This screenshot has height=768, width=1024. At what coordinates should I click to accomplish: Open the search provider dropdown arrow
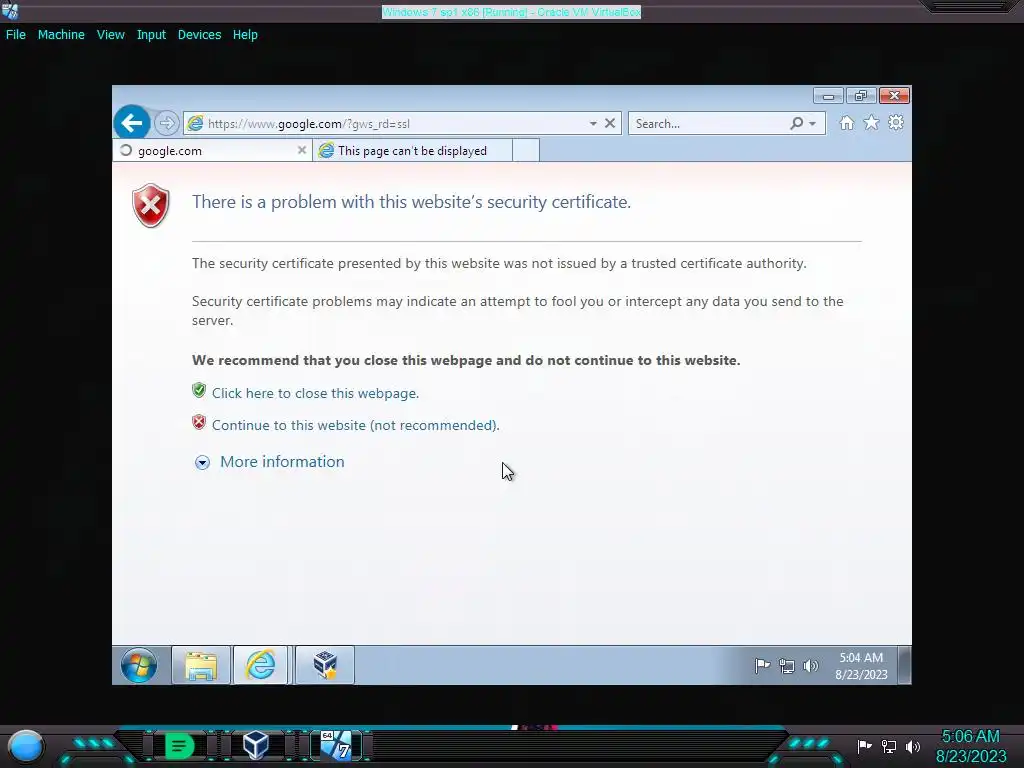[x=812, y=123]
